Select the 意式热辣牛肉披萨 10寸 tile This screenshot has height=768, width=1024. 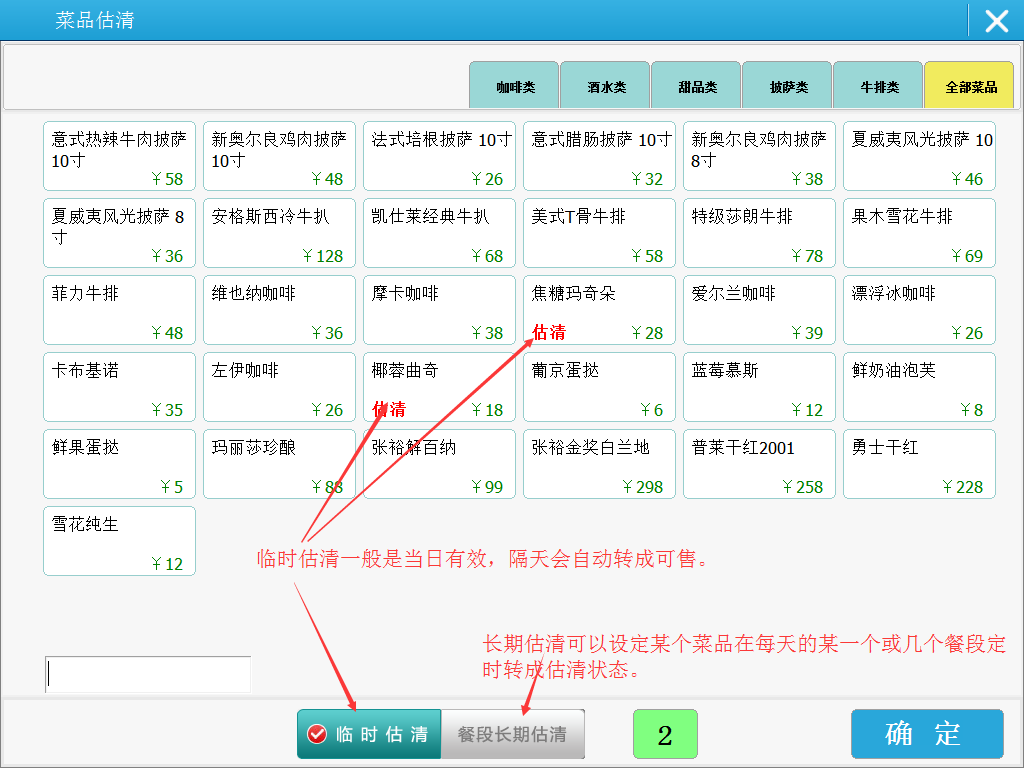(119, 155)
